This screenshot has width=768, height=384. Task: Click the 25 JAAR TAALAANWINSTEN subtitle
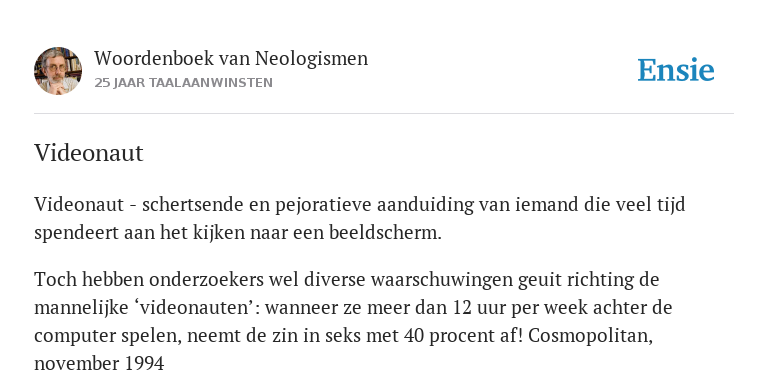184,83
